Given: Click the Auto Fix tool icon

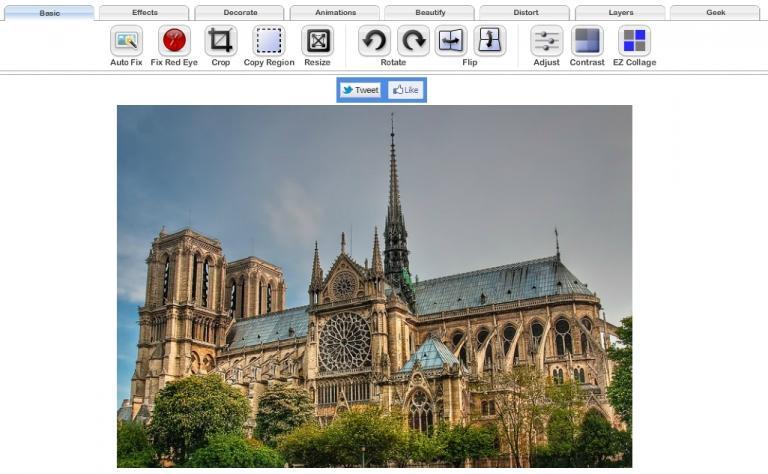Looking at the screenshot, I should (x=126, y=41).
